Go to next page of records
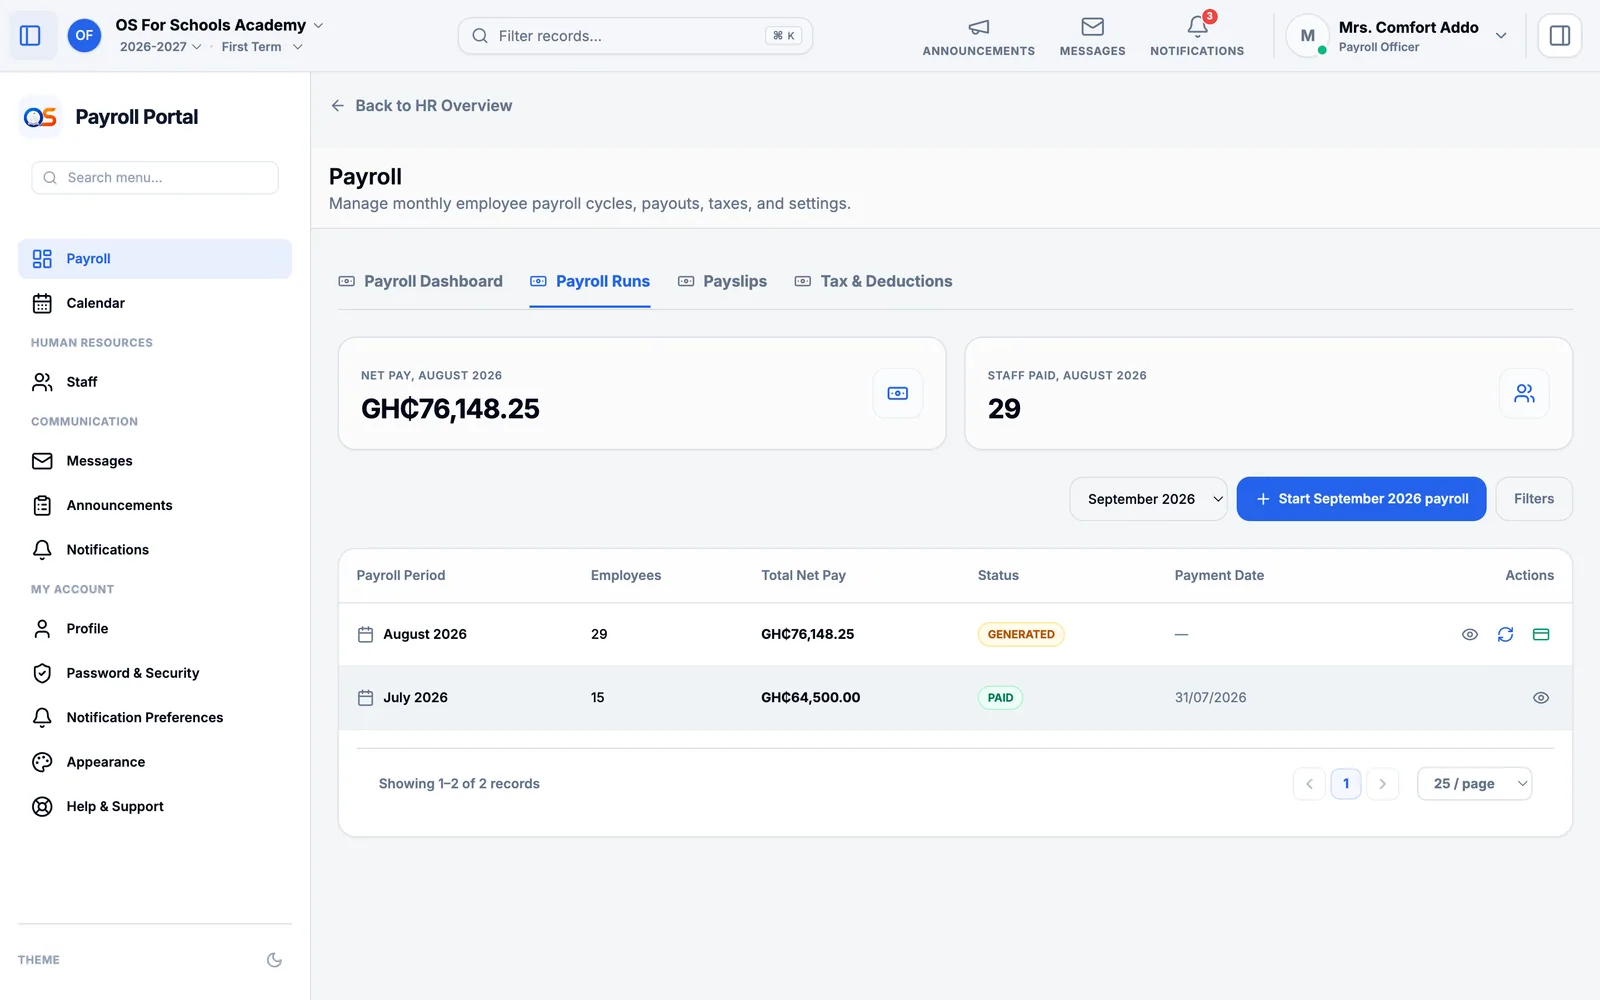This screenshot has width=1600, height=1000. tap(1382, 784)
